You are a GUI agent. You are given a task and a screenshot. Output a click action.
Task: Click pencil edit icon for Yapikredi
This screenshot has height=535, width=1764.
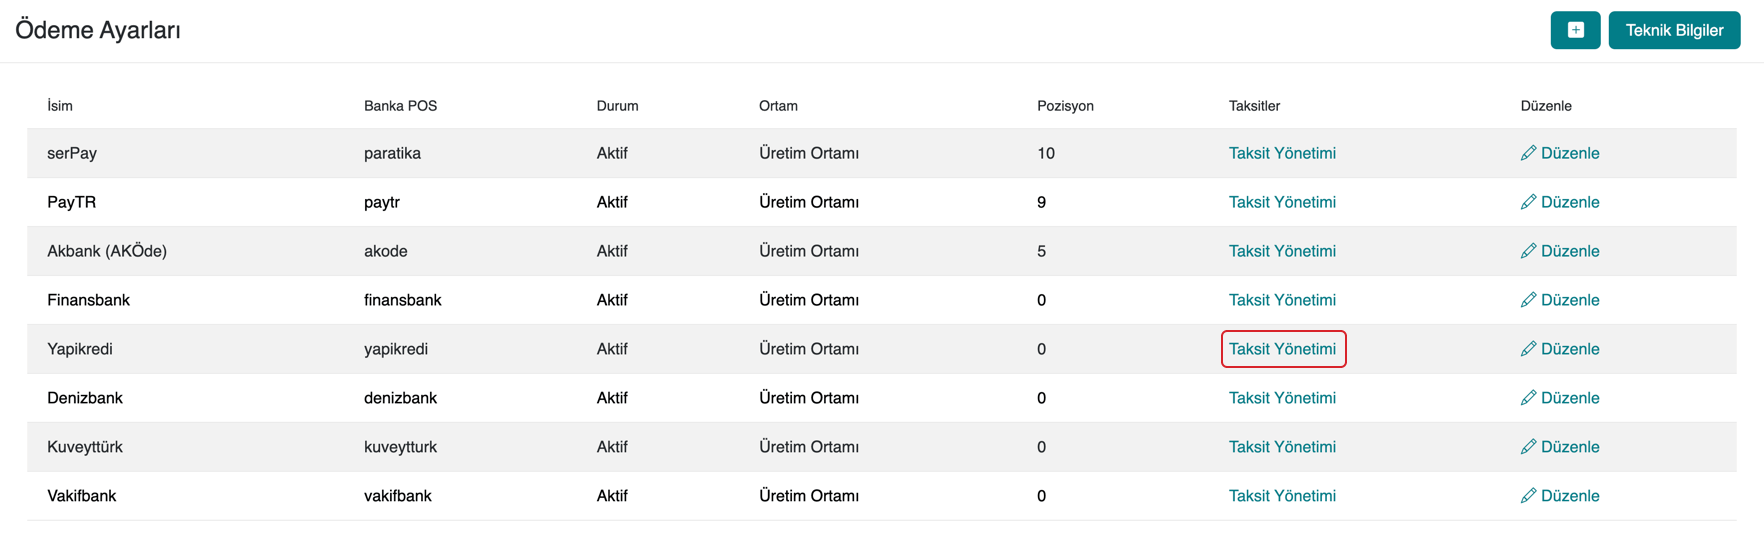pyautogui.click(x=1528, y=349)
